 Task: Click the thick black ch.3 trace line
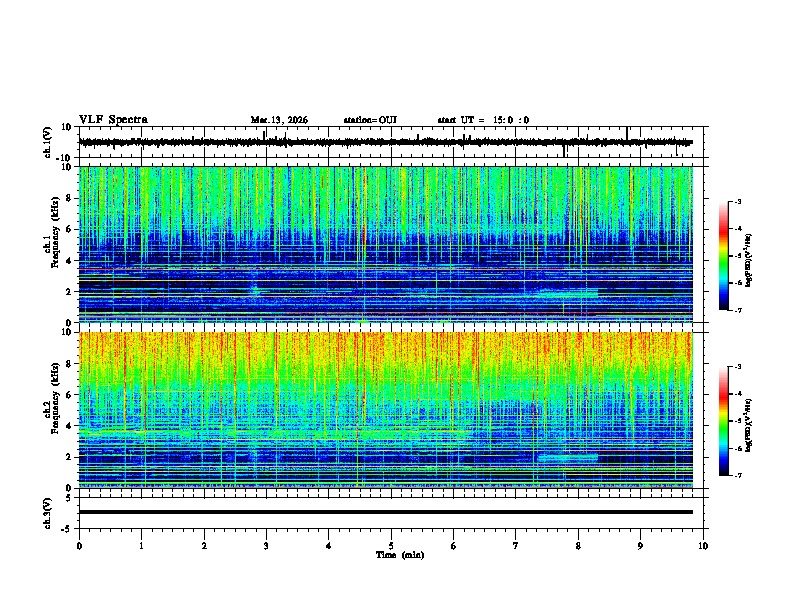pyautogui.click(x=385, y=512)
